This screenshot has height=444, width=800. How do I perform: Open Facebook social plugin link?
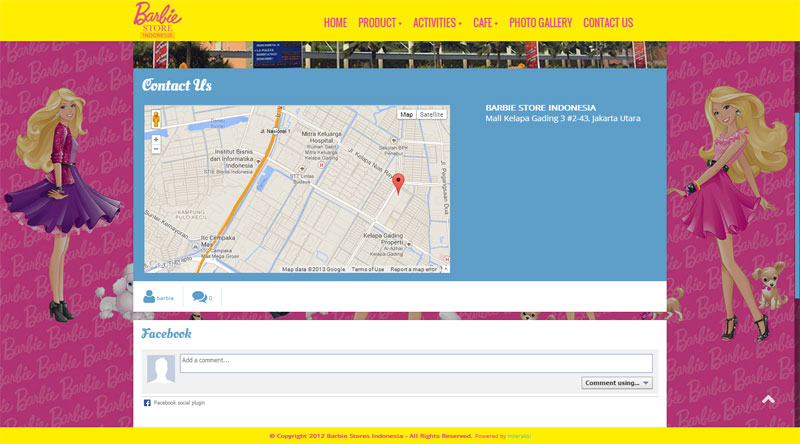click(x=179, y=403)
